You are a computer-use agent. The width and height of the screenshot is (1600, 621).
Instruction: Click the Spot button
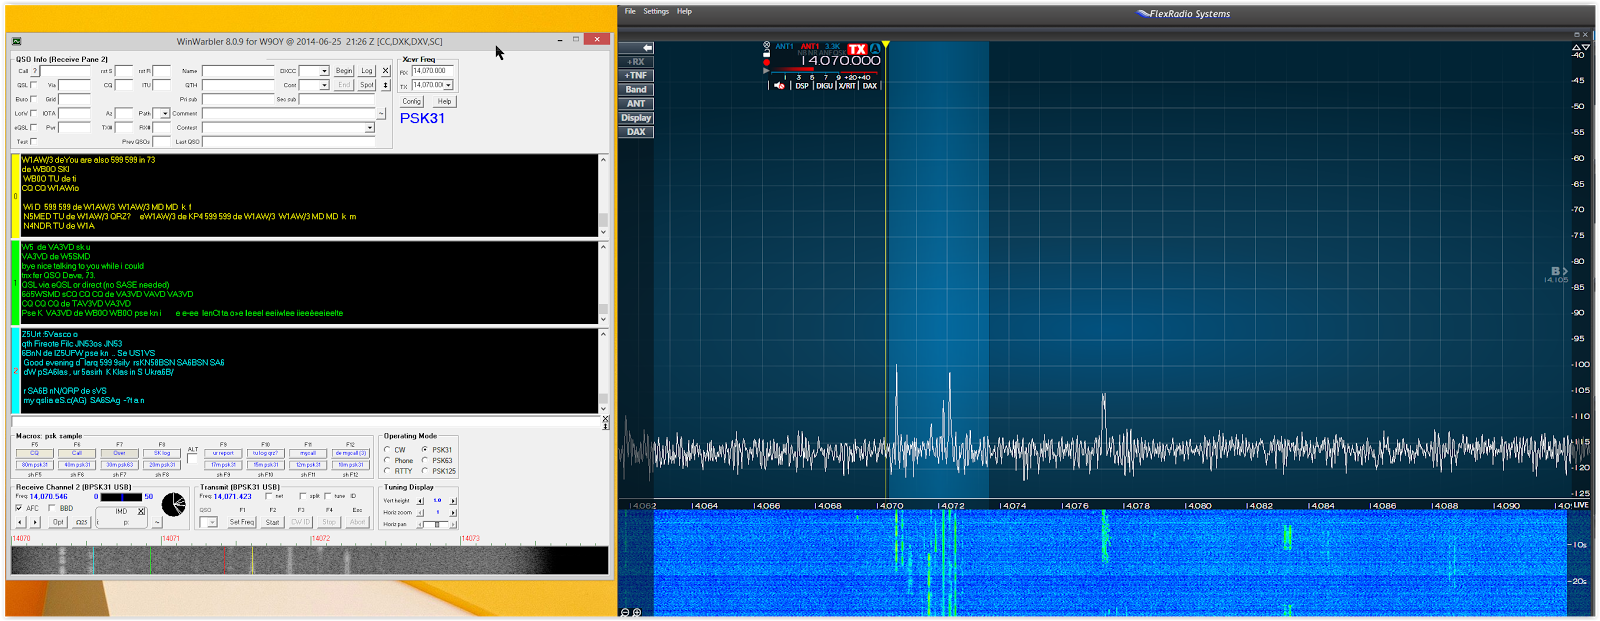(x=367, y=85)
